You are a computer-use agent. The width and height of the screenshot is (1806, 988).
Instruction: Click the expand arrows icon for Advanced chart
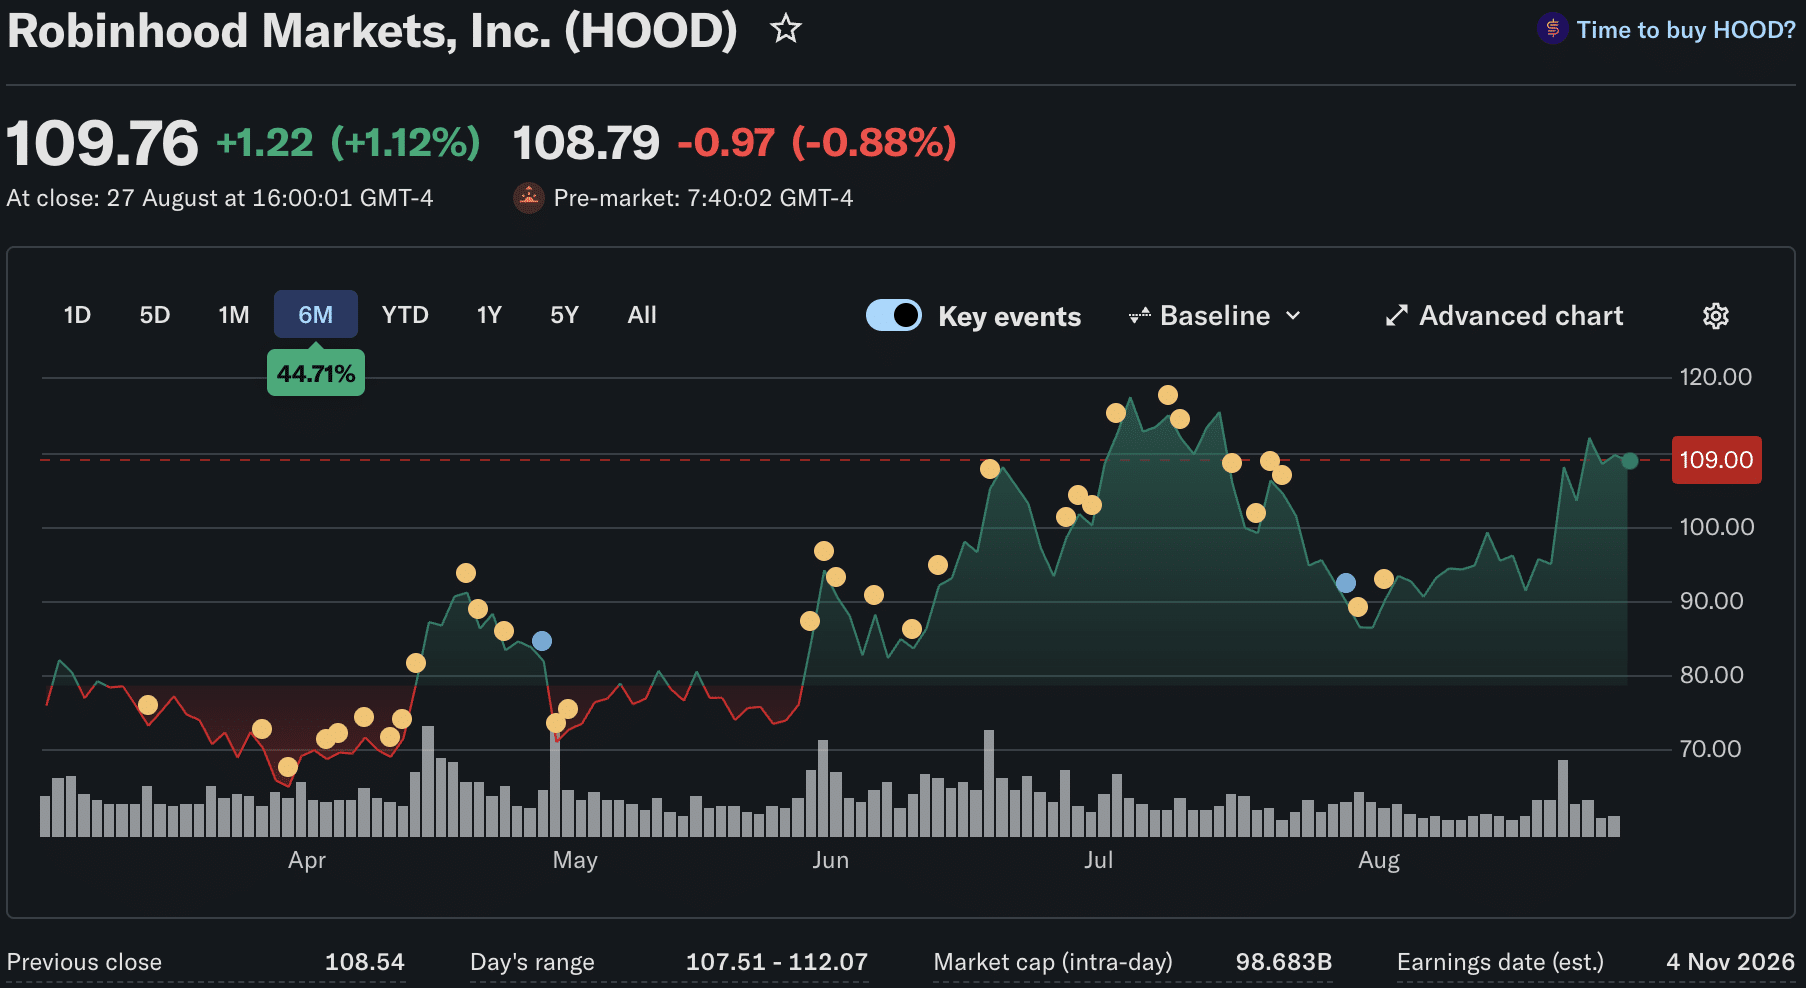click(1396, 316)
